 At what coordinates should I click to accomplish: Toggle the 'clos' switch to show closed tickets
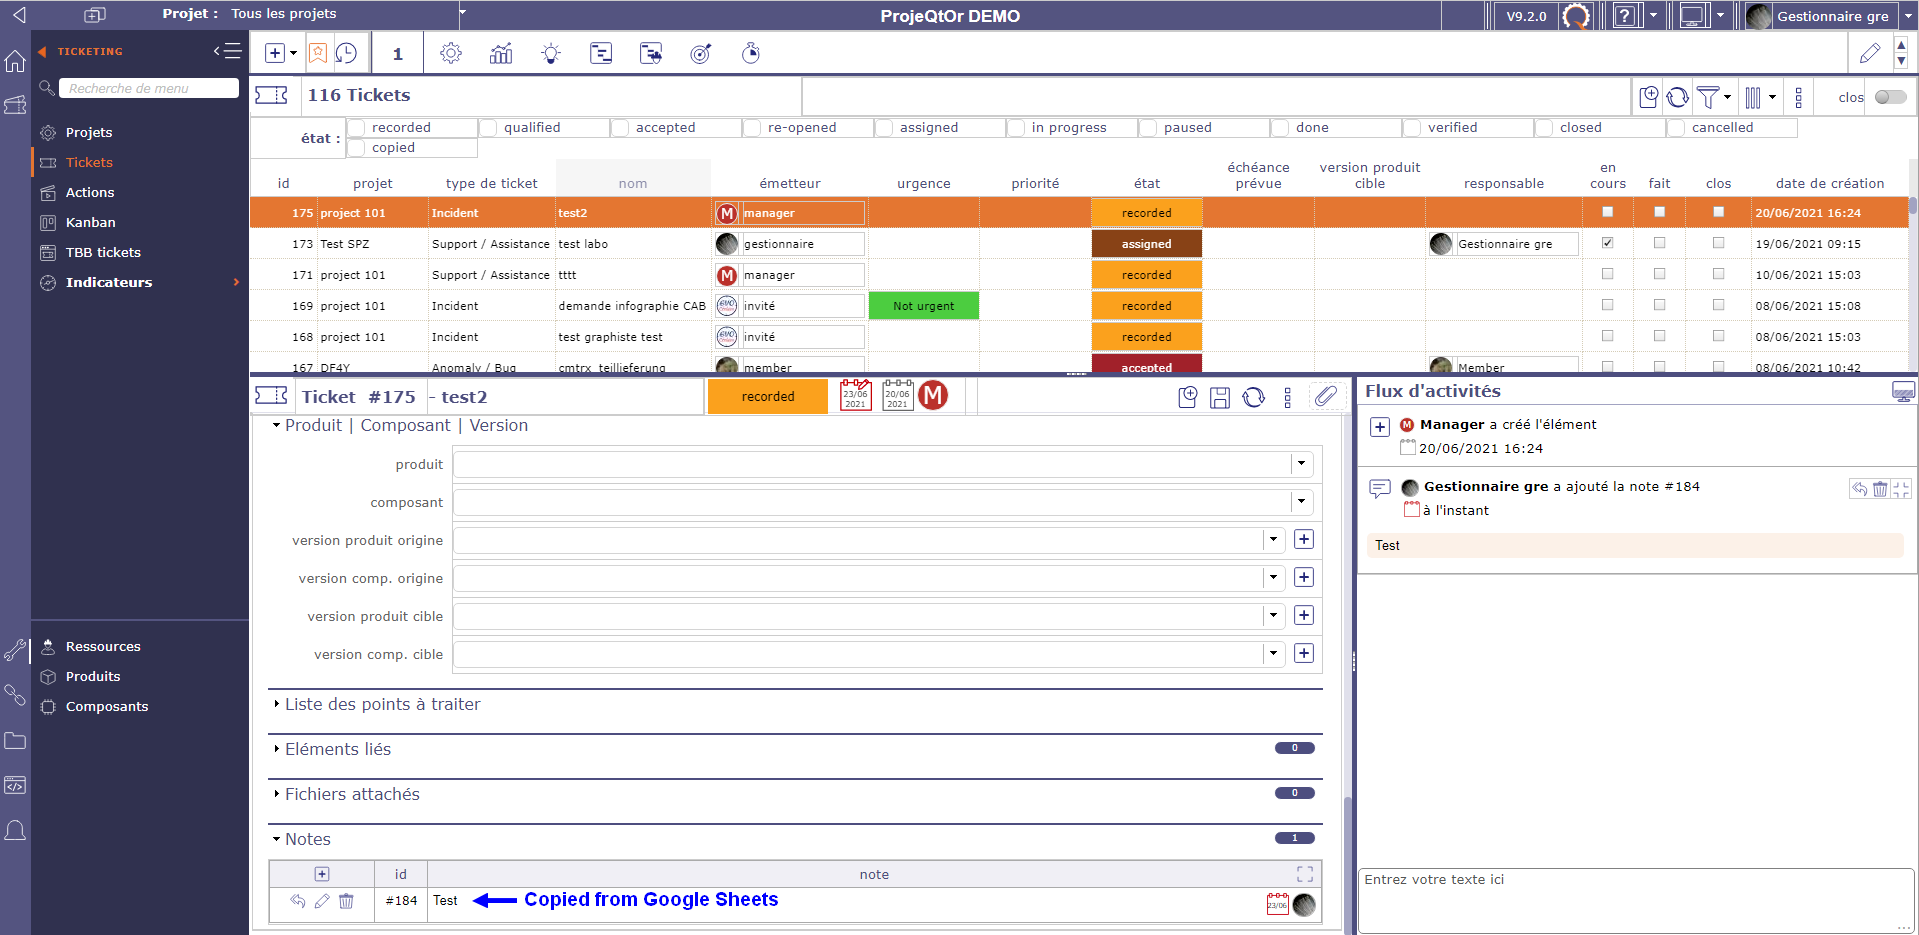(1890, 97)
